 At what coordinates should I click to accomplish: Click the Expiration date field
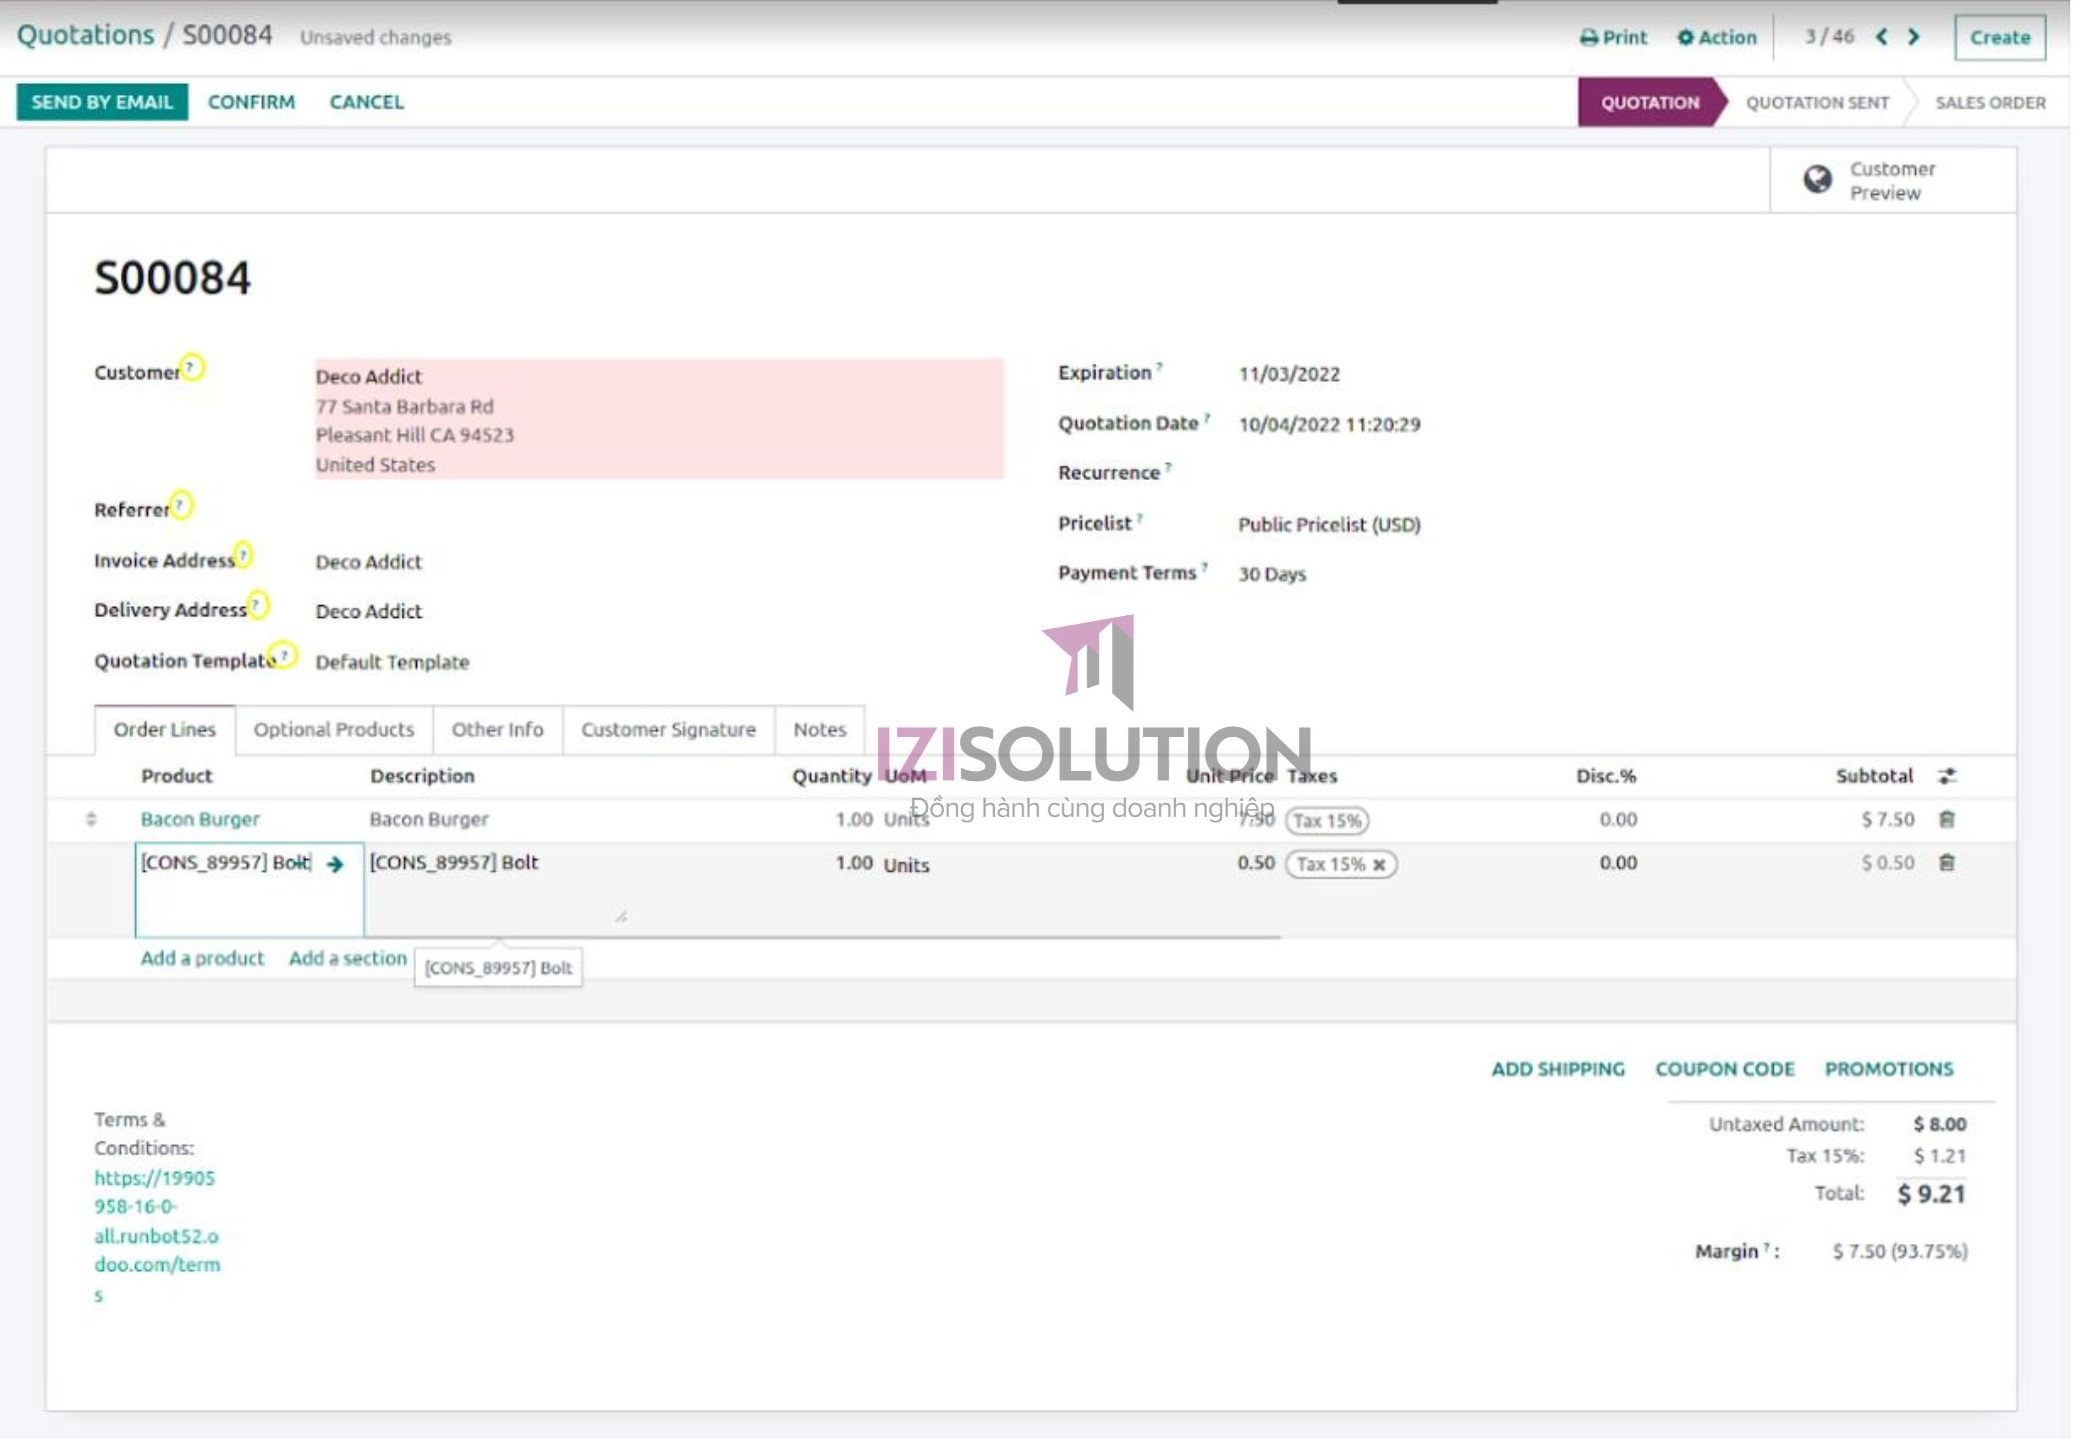(1288, 373)
